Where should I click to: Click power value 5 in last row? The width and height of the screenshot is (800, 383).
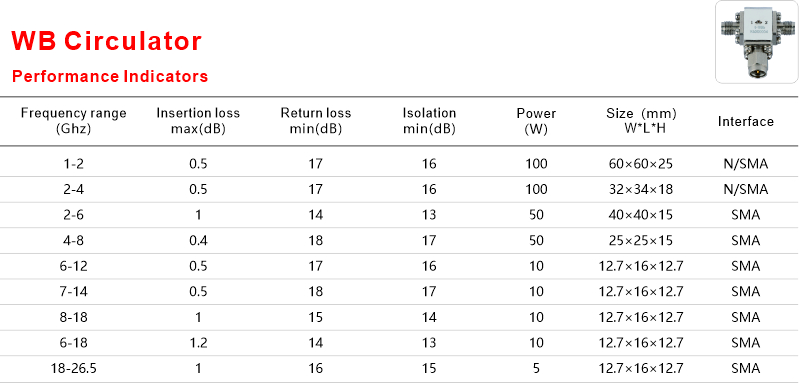(x=536, y=368)
